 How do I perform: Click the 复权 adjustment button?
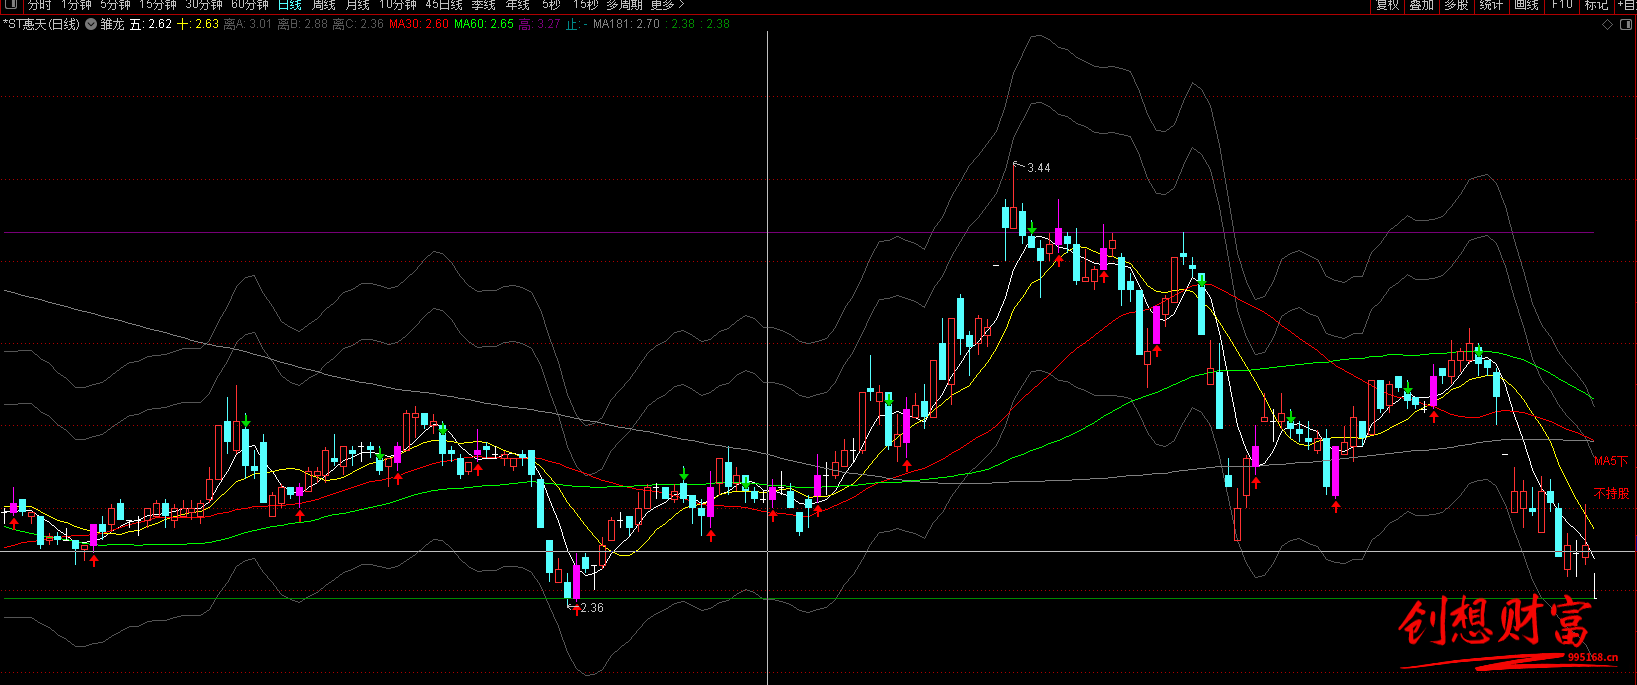pos(1387,5)
